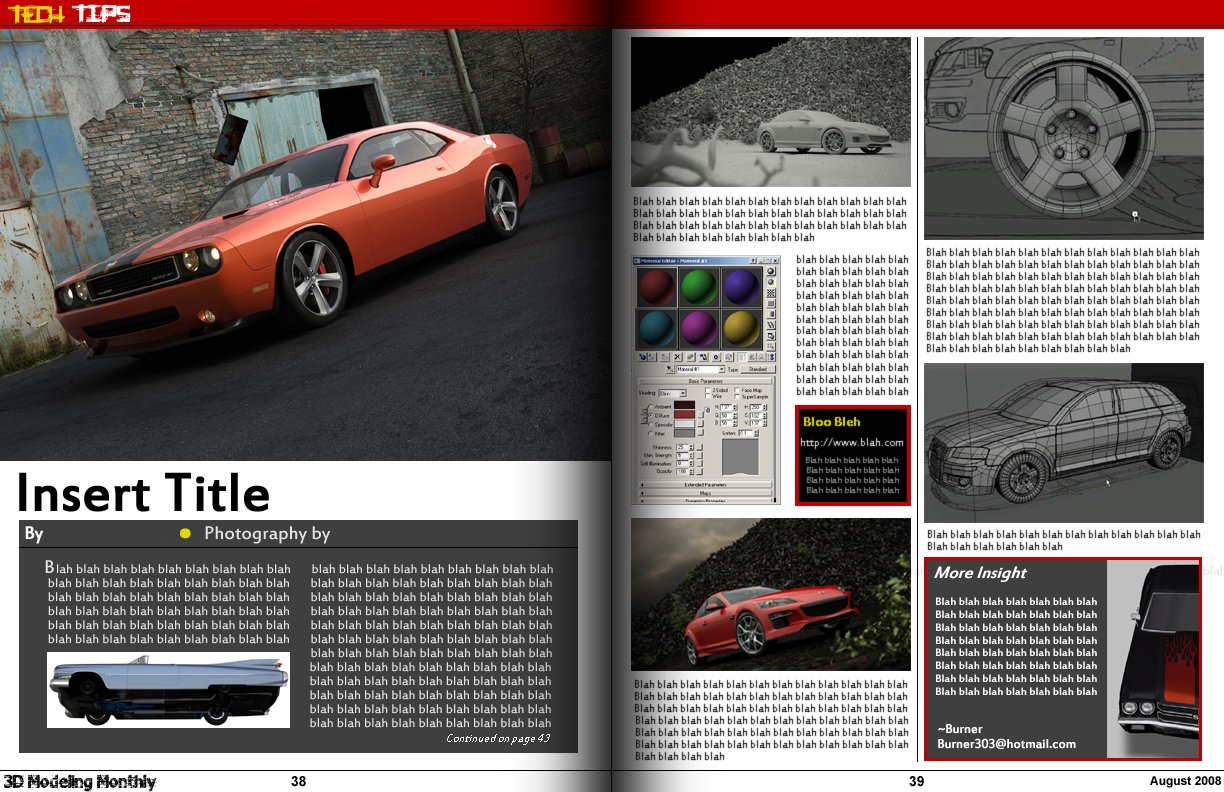The height and width of the screenshot is (792, 1224).
Task: Select the green material sample sphere
Action: click(700, 287)
